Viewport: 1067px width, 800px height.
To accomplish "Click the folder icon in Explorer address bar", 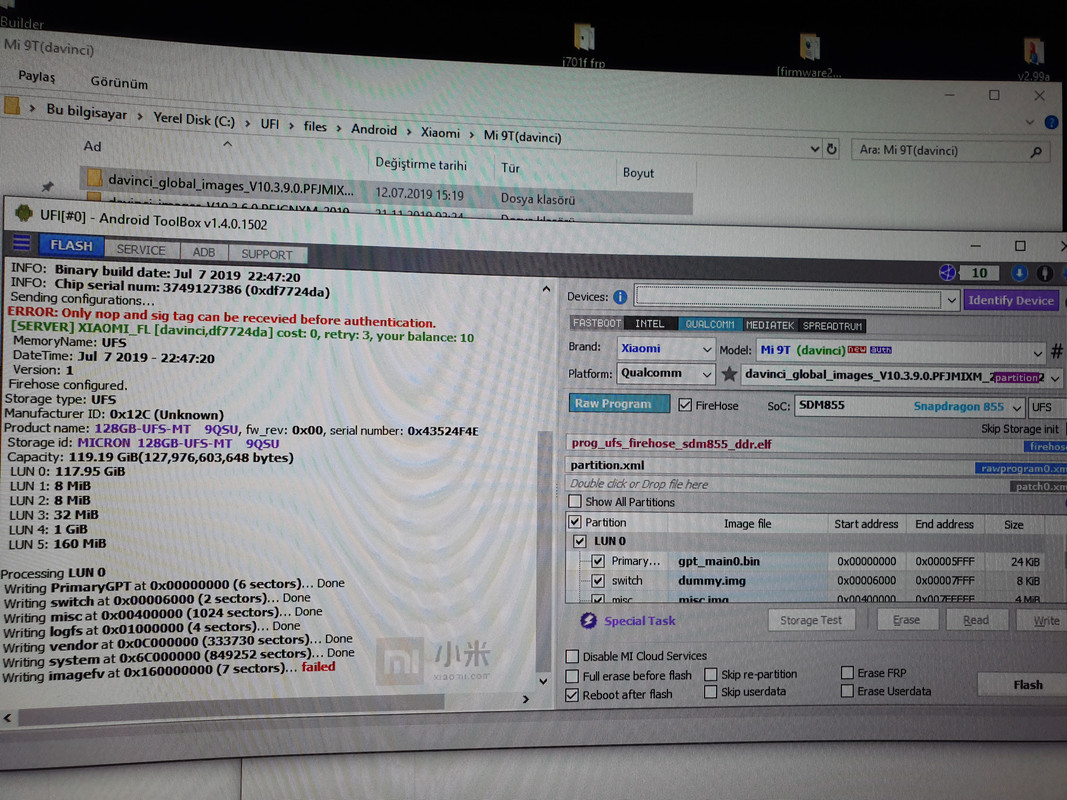I will [12, 106].
